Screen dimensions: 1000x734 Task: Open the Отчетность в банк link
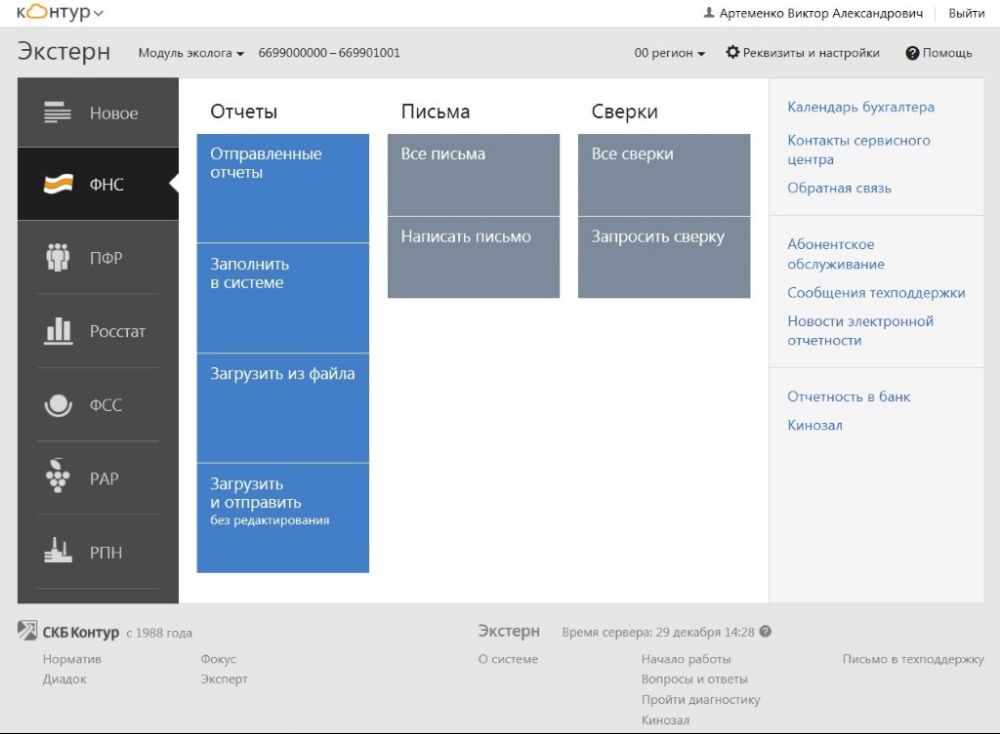pos(848,397)
